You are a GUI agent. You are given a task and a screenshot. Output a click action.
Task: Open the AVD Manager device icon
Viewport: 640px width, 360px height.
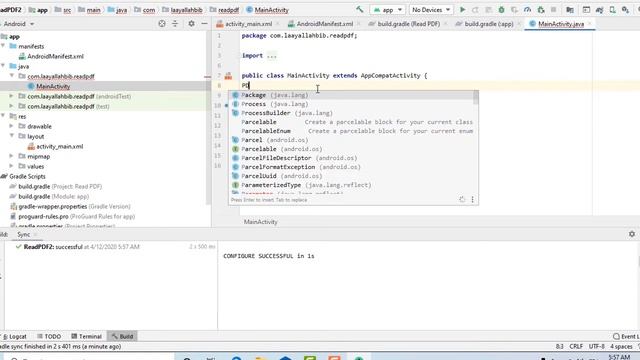click(x=612, y=10)
